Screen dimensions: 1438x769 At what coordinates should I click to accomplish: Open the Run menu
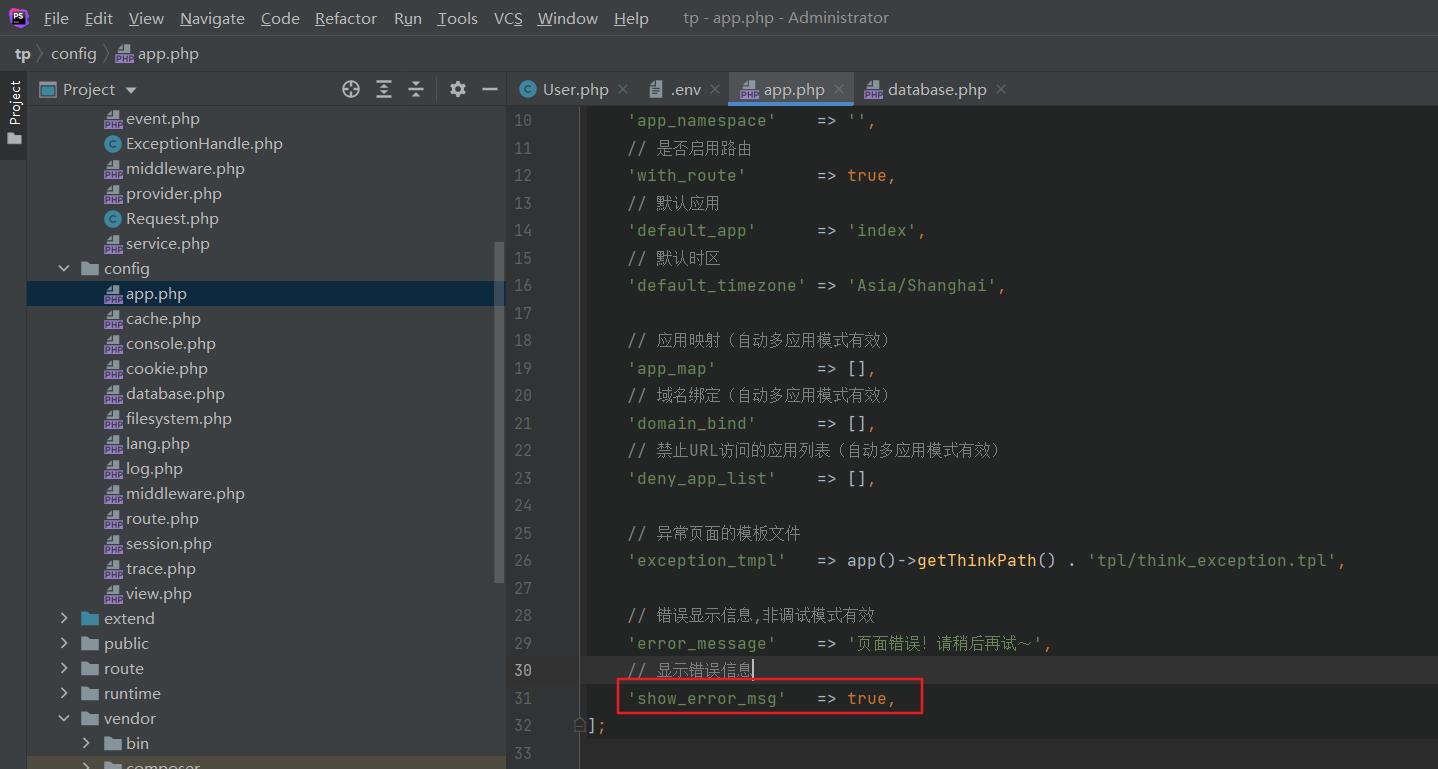pos(408,18)
